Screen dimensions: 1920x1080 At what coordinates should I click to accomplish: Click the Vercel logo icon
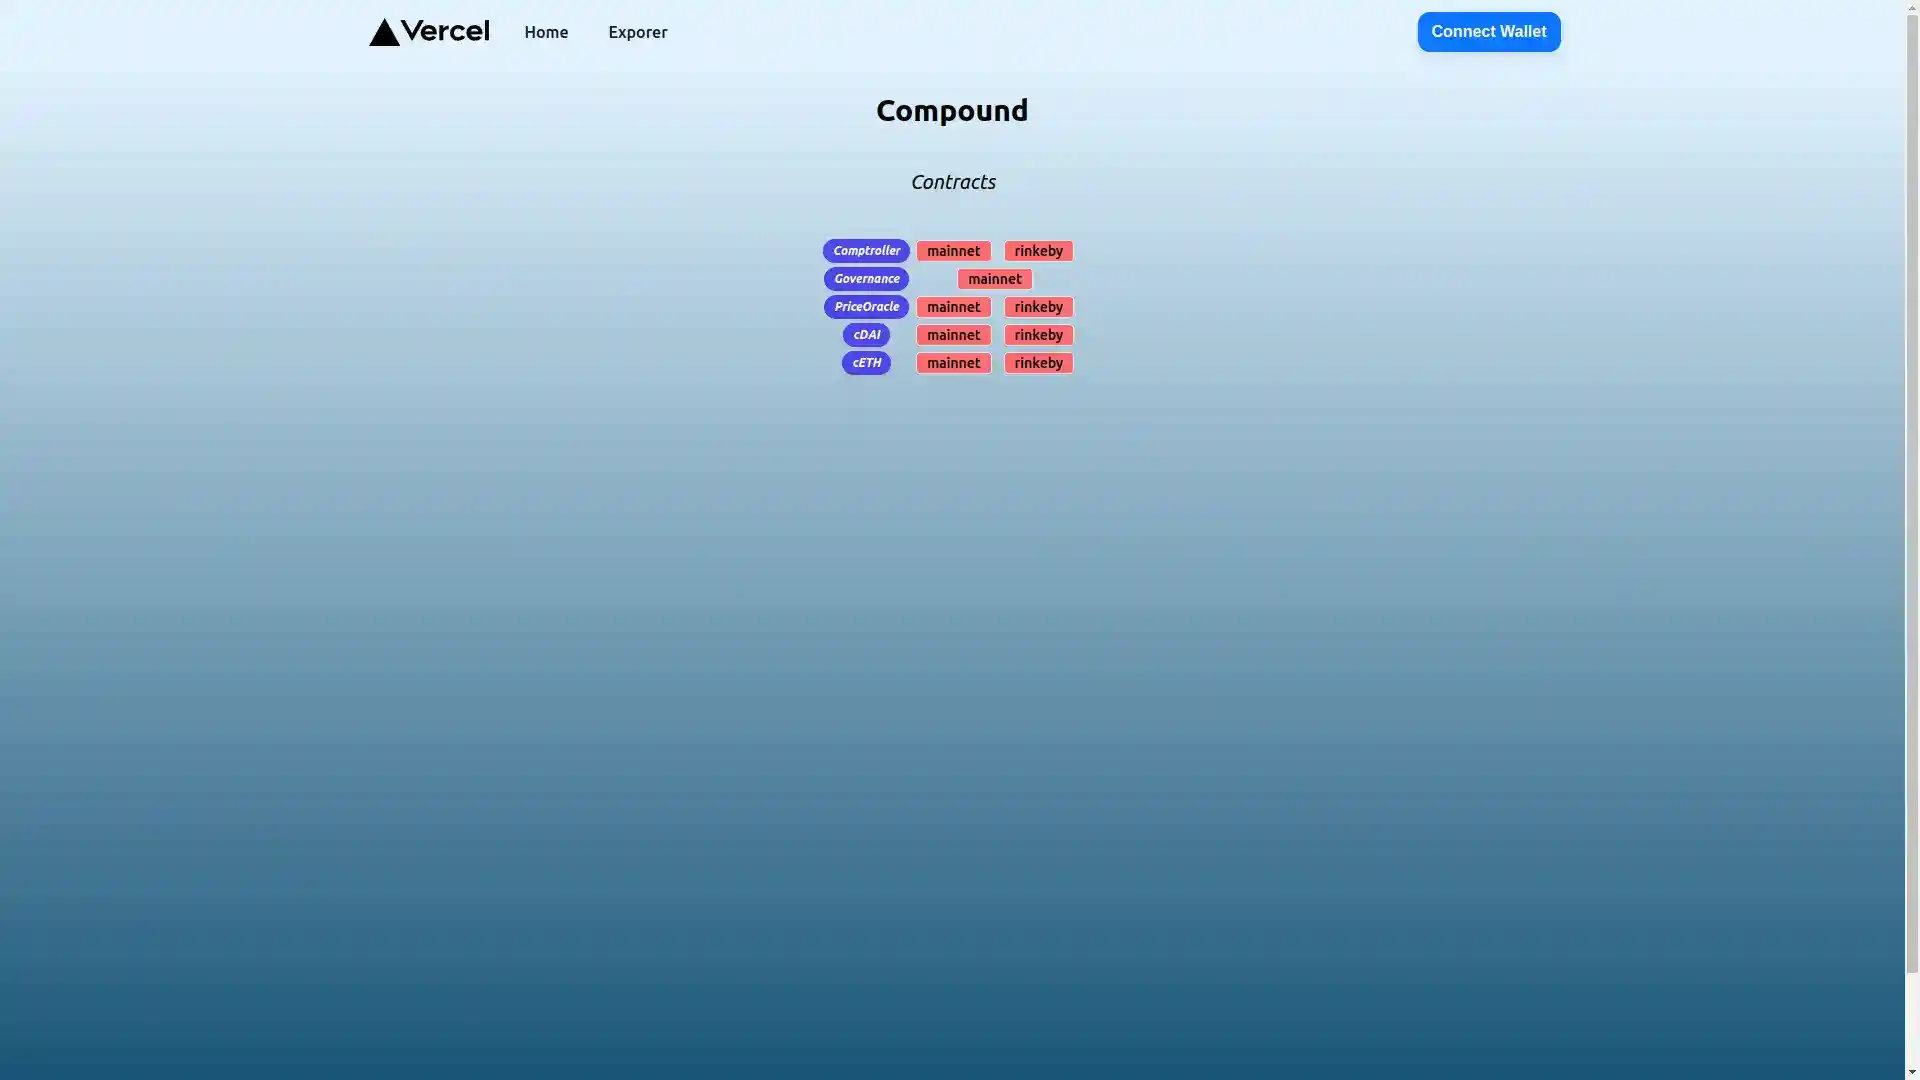(x=381, y=32)
